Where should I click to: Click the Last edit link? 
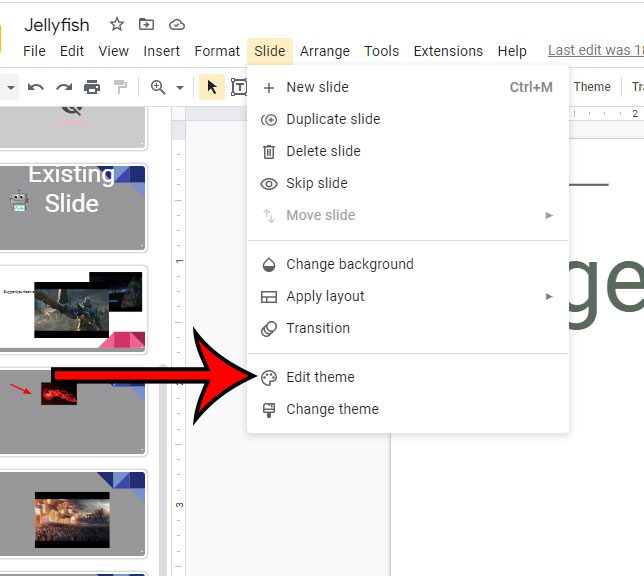coord(595,51)
